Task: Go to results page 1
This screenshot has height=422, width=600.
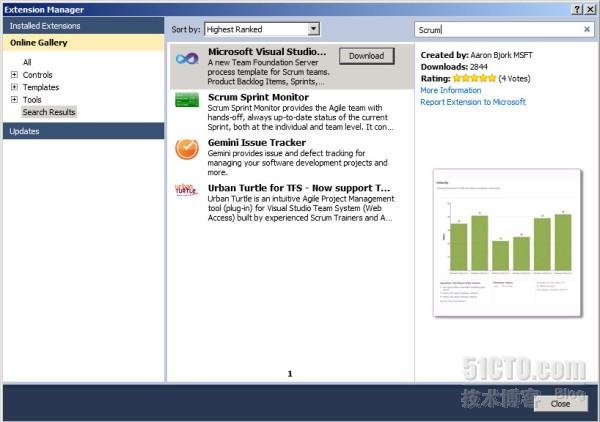Action: (290, 374)
